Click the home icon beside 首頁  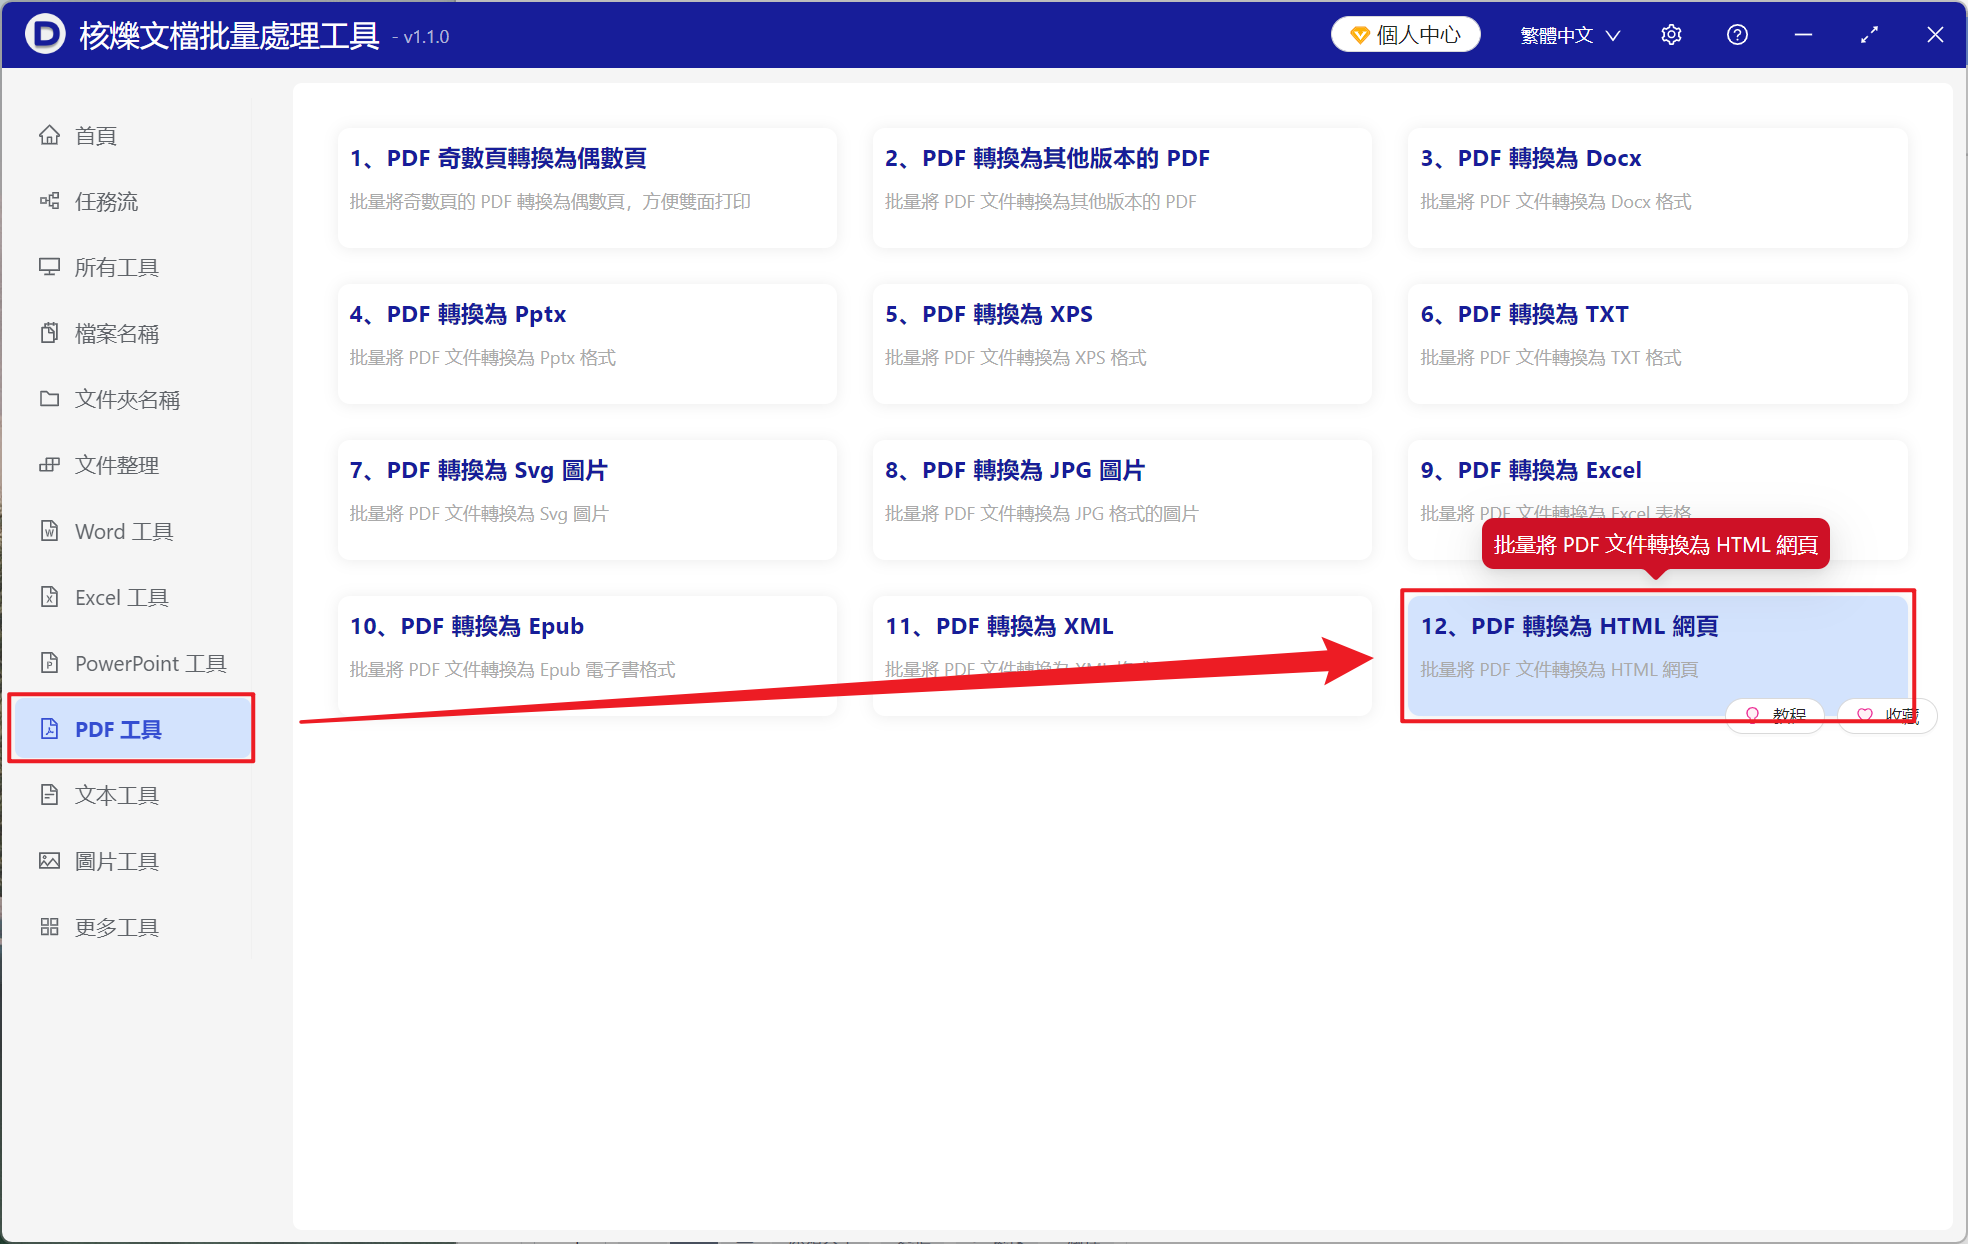coord(49,135)
